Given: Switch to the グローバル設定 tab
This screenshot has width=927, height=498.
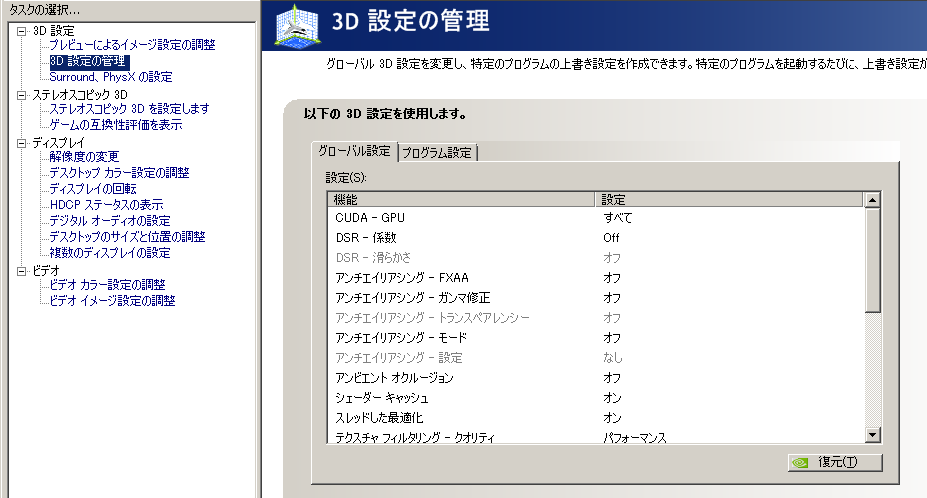Looking at the screenshot, I should click(x=354, y=151).
